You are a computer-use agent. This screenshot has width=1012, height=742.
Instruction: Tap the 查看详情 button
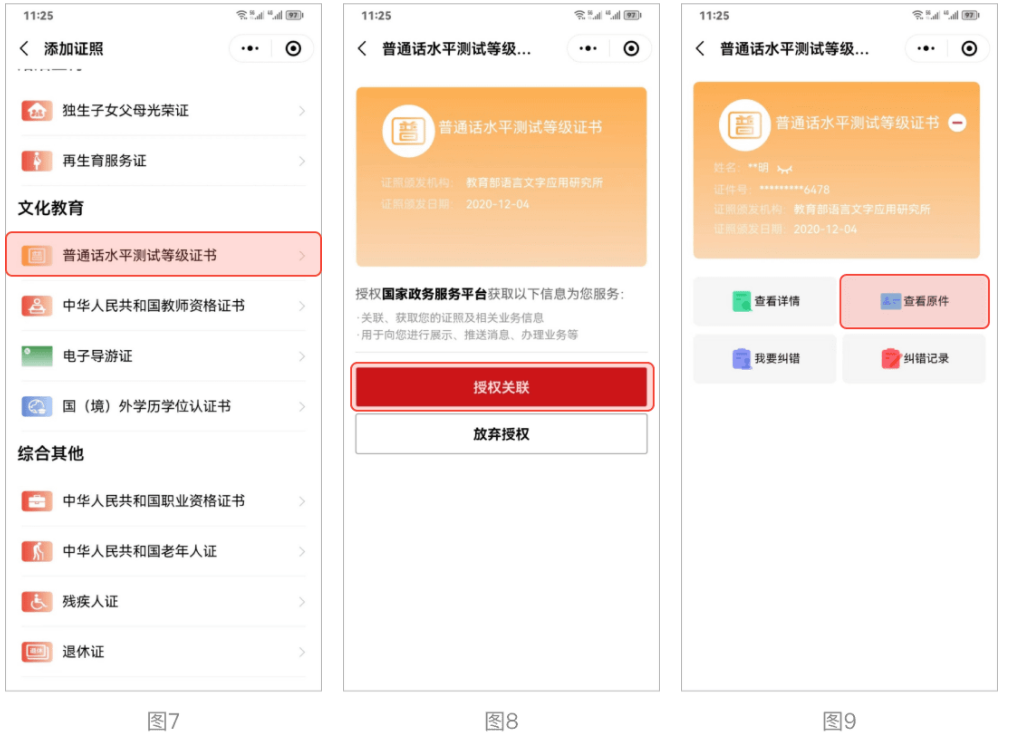(x=765, y=301)
